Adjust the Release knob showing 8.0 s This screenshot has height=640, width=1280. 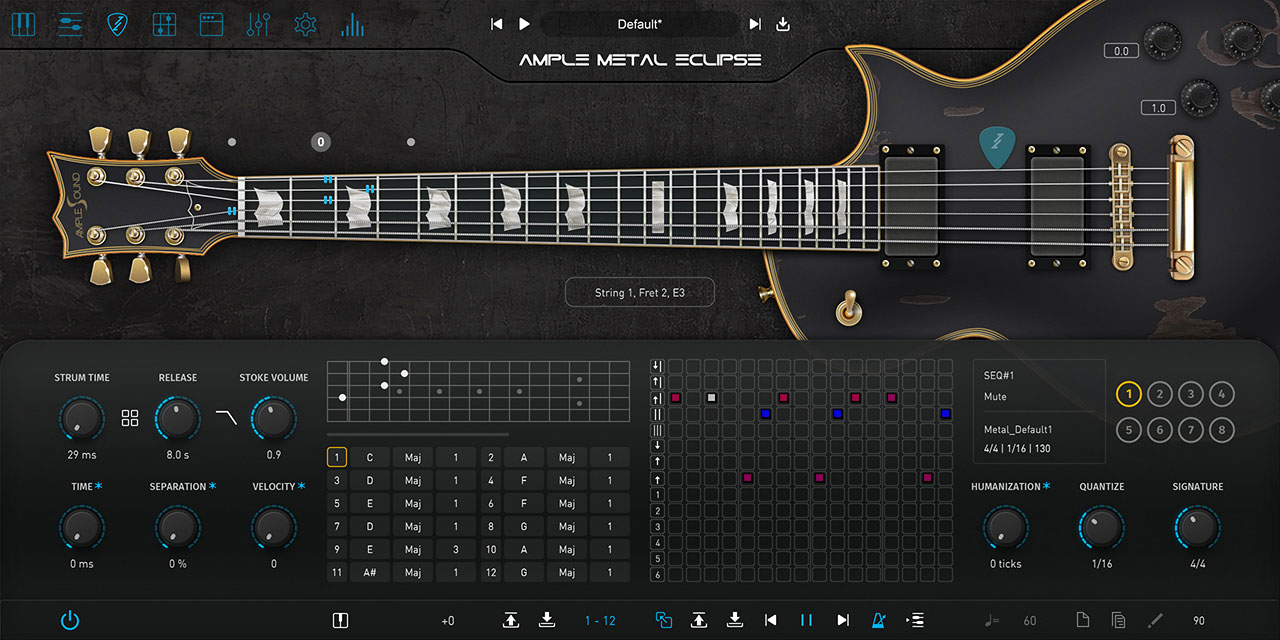pyautogui.click(x=177, y=419)
